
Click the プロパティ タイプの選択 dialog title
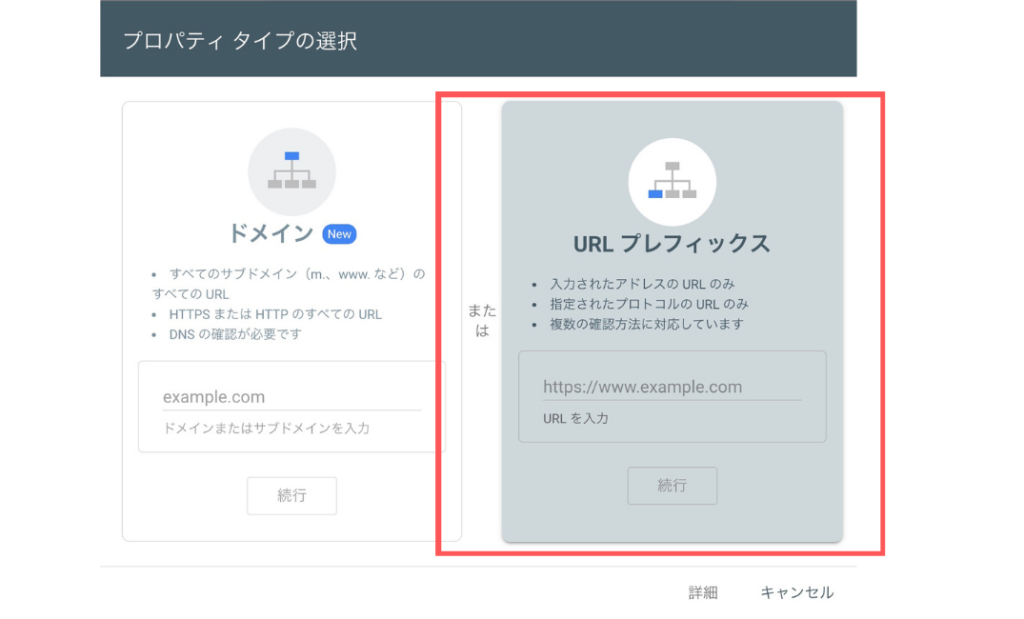239,41
